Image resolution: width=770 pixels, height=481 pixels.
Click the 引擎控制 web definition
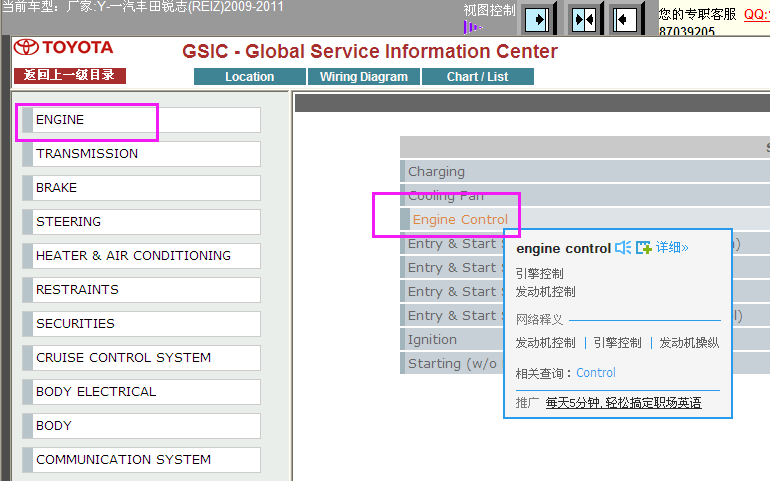[x=617, y=343]
